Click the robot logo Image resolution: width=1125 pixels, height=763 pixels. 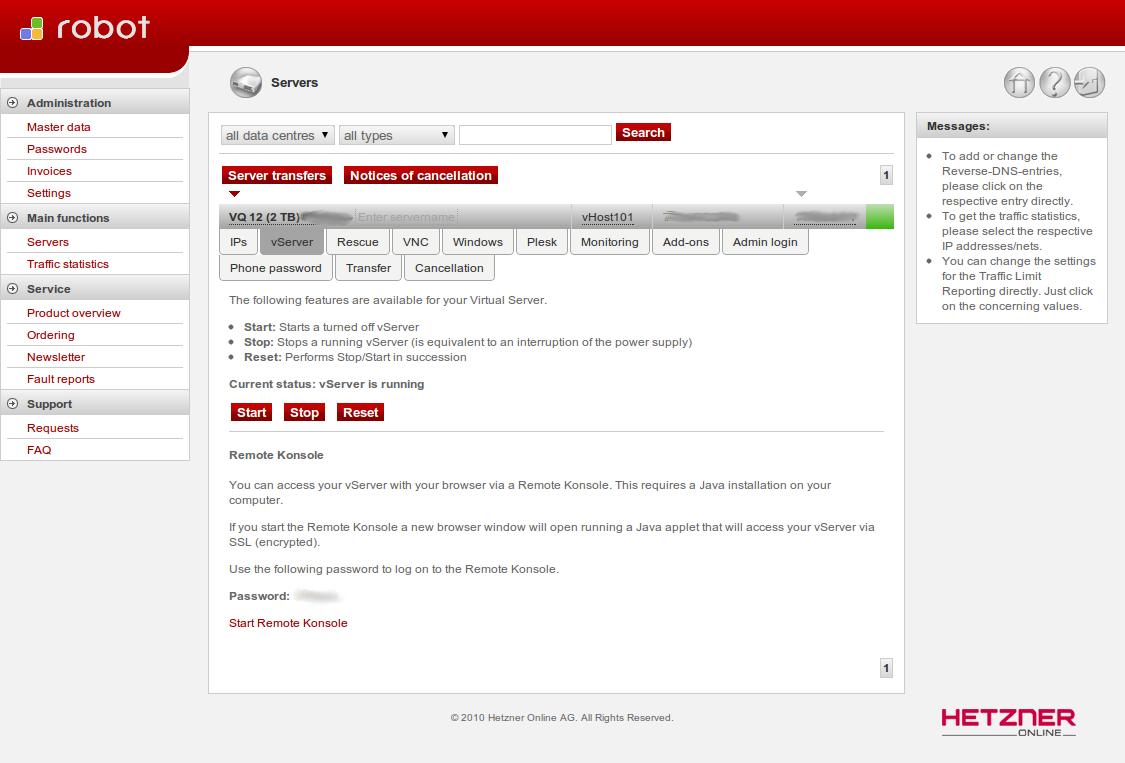pos(85,28)
